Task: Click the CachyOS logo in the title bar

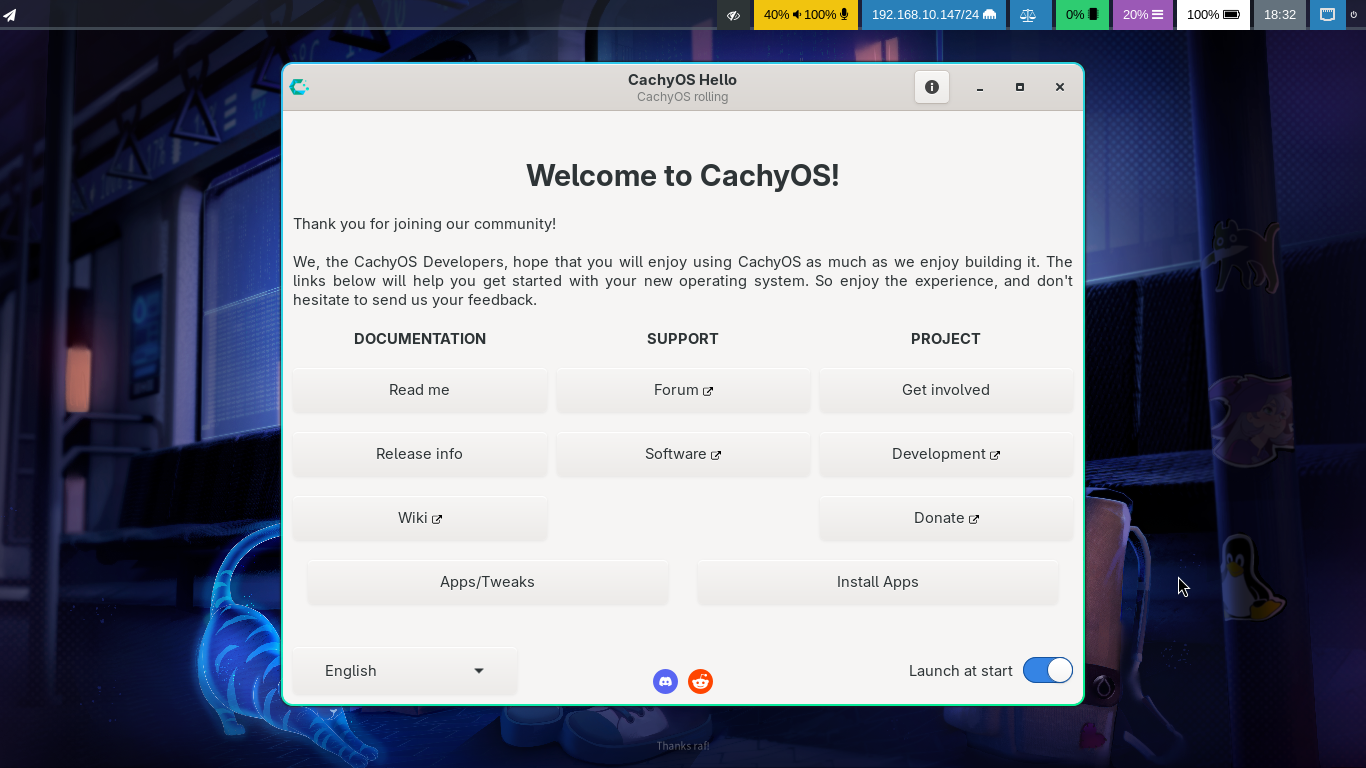Action: [298, 87]
